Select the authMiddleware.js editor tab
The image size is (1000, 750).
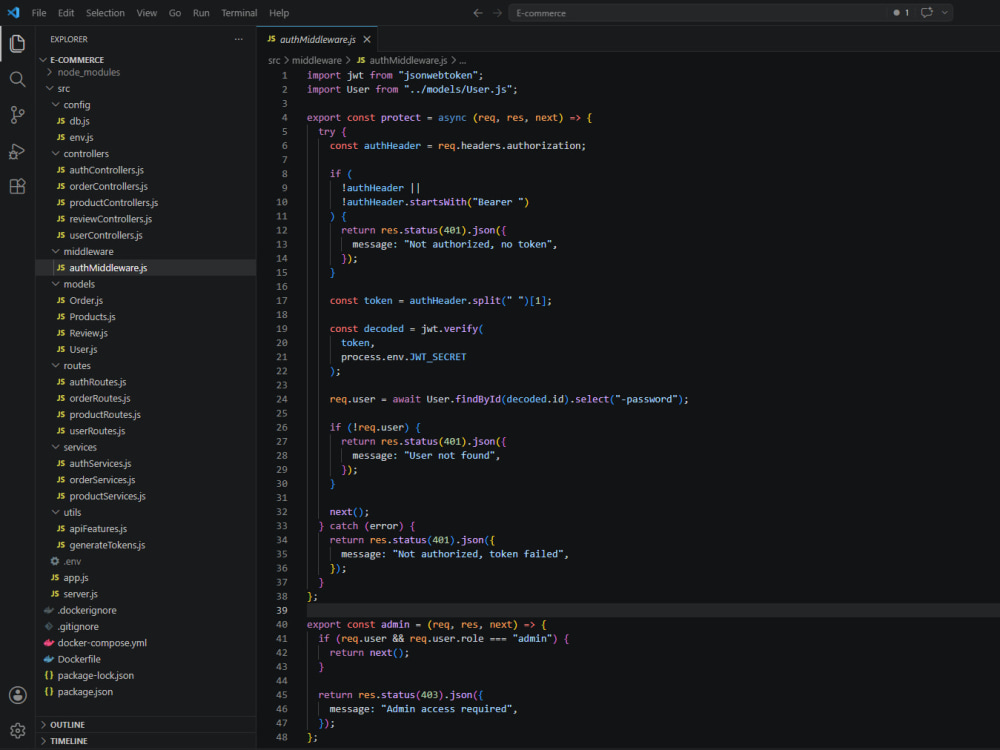tap(317, 40)
